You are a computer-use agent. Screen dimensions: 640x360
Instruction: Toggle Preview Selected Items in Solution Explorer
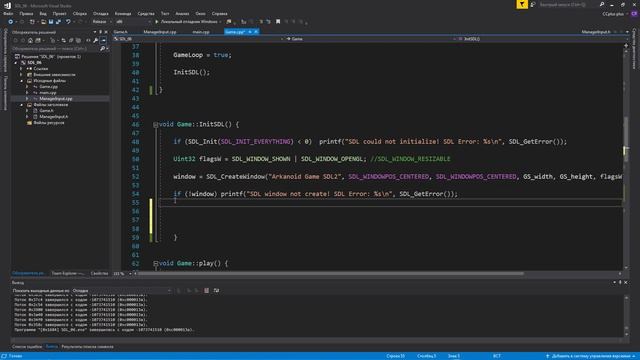pos(104,40)
